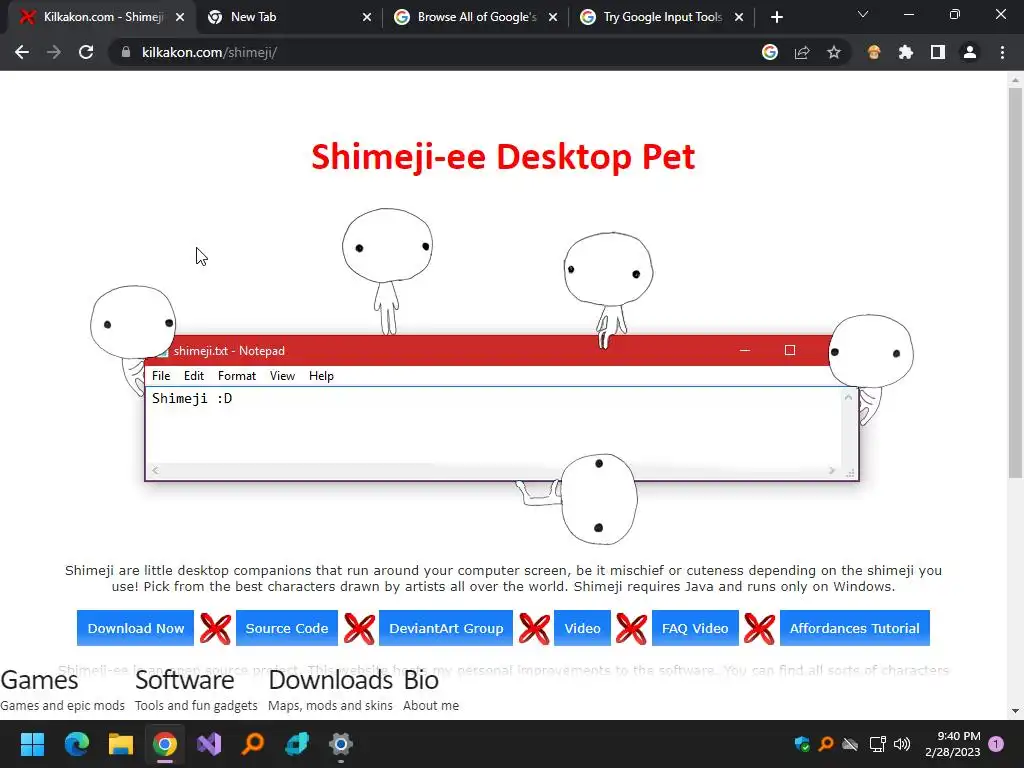Screen dimensions: 1024x768
Task: Click the Download Now button
Action: pos(135,628)
